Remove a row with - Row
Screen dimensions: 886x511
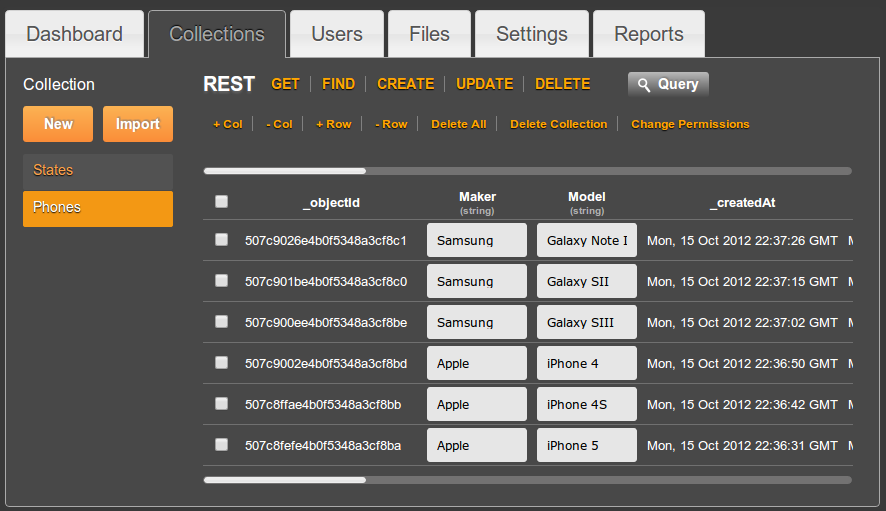[x=391, y=124]
